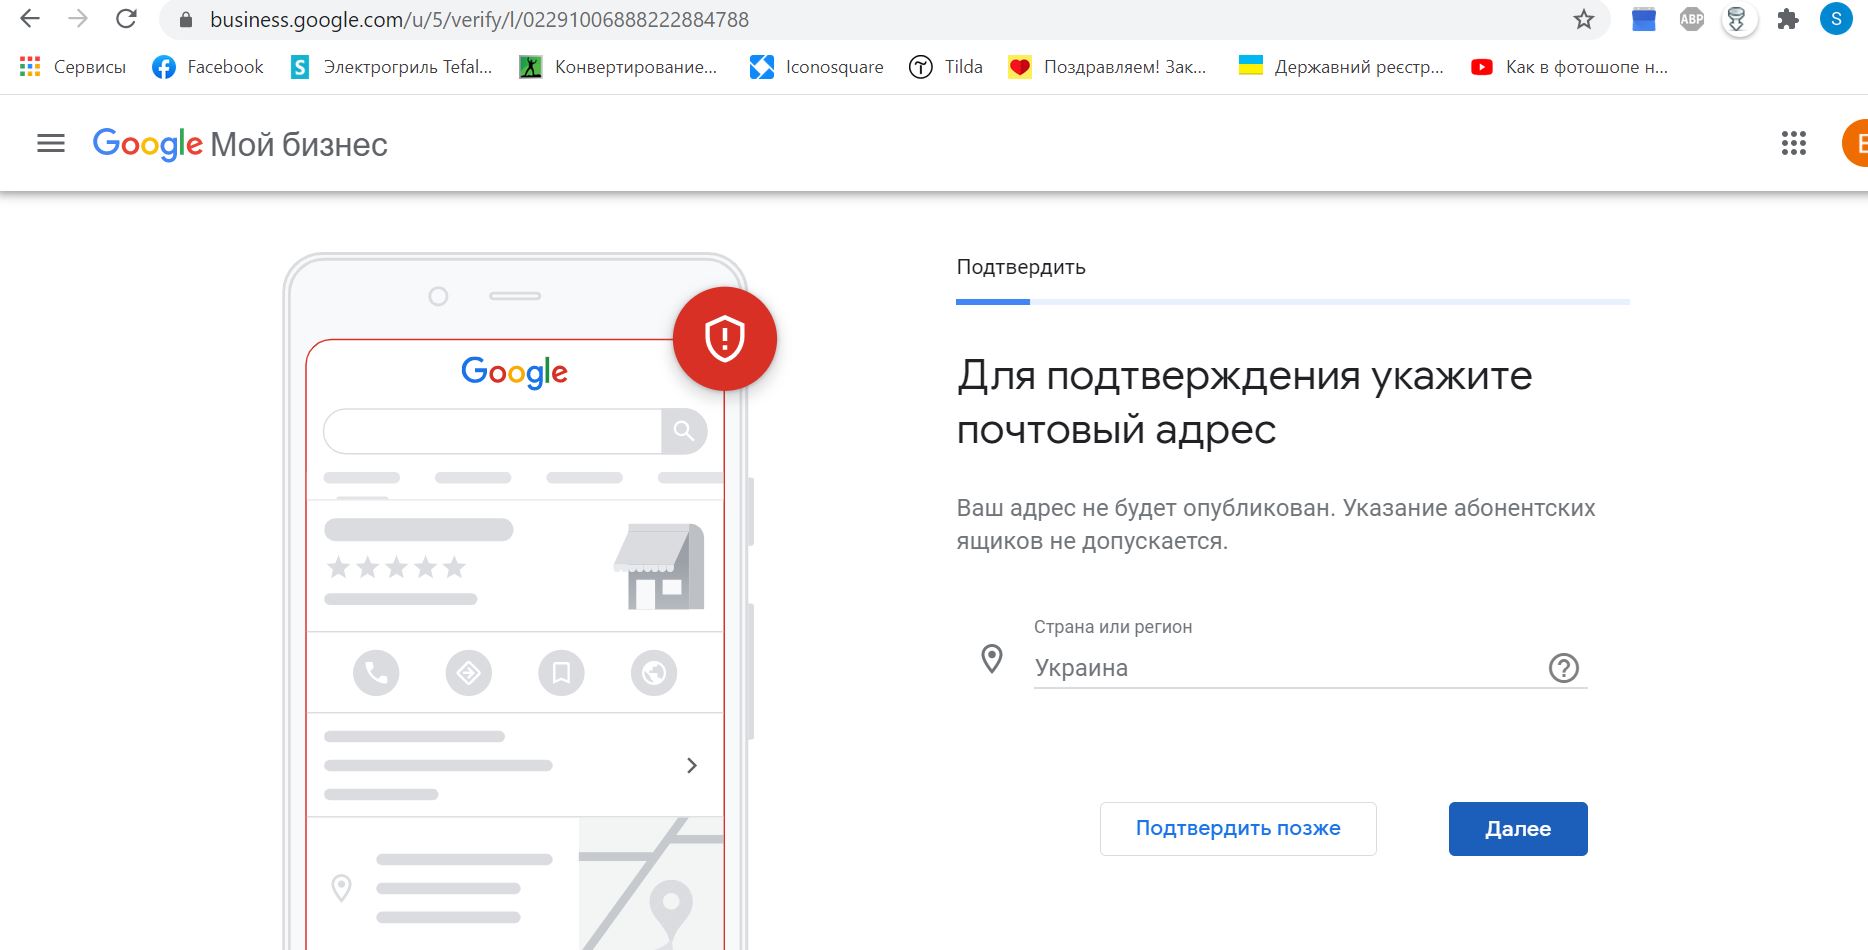The height and width of the screenshot is (950, 1868).
Task: Click the help question mark icon
Action: [1564, 668]
